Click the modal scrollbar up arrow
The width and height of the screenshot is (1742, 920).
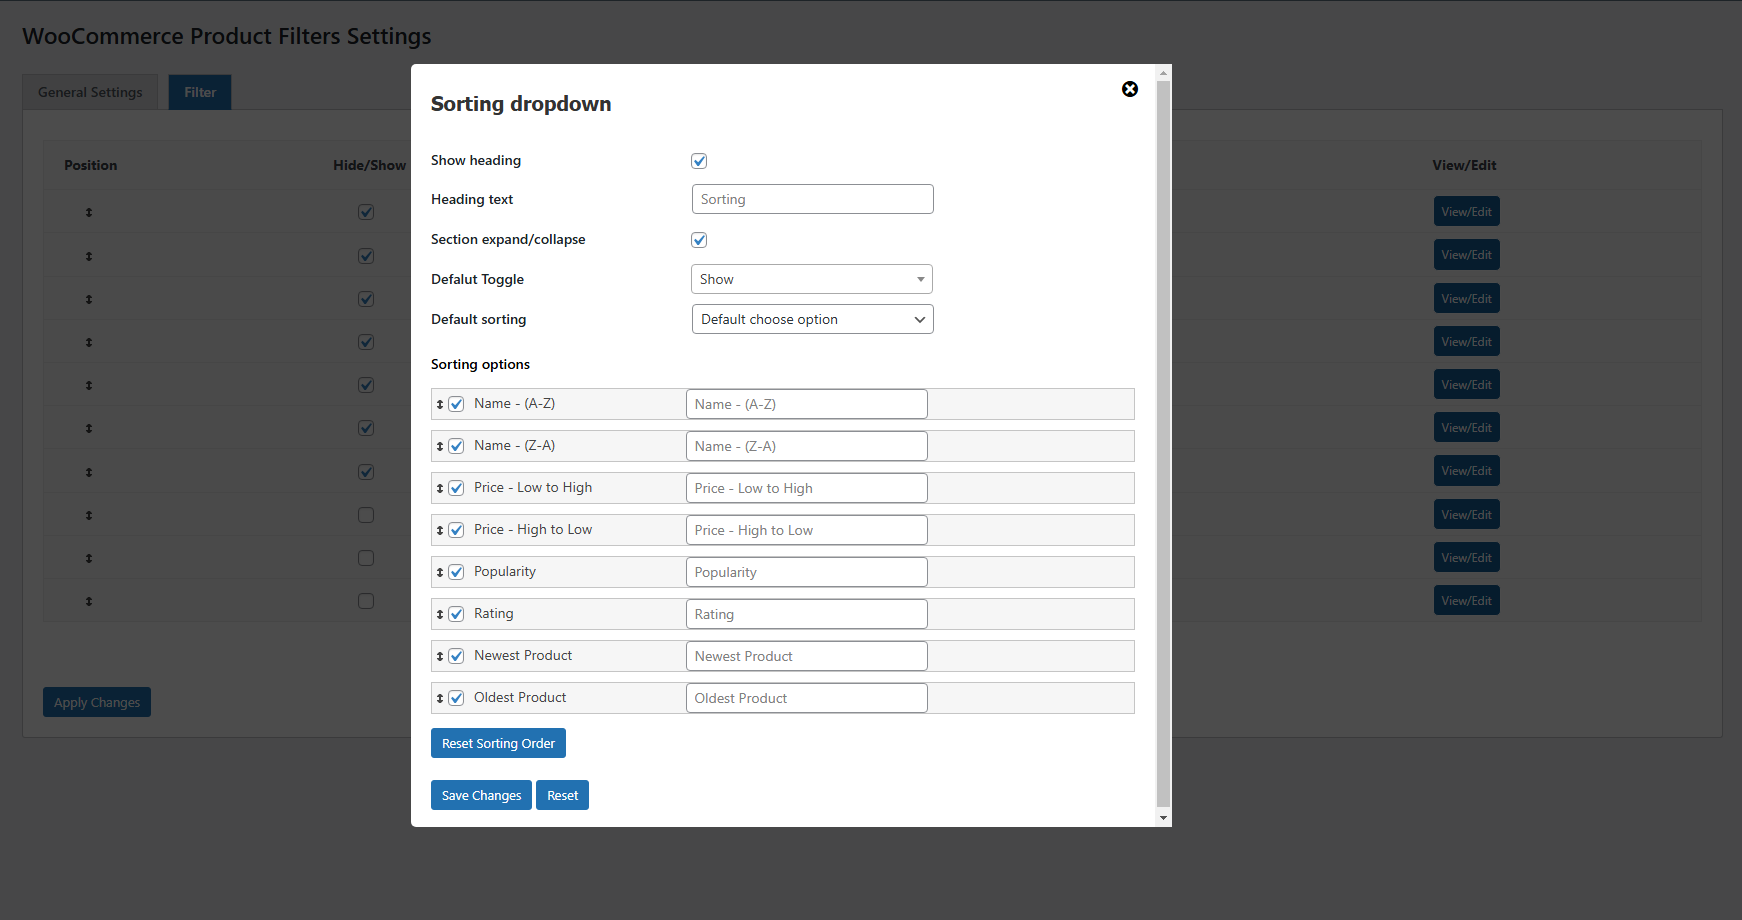1163,73
